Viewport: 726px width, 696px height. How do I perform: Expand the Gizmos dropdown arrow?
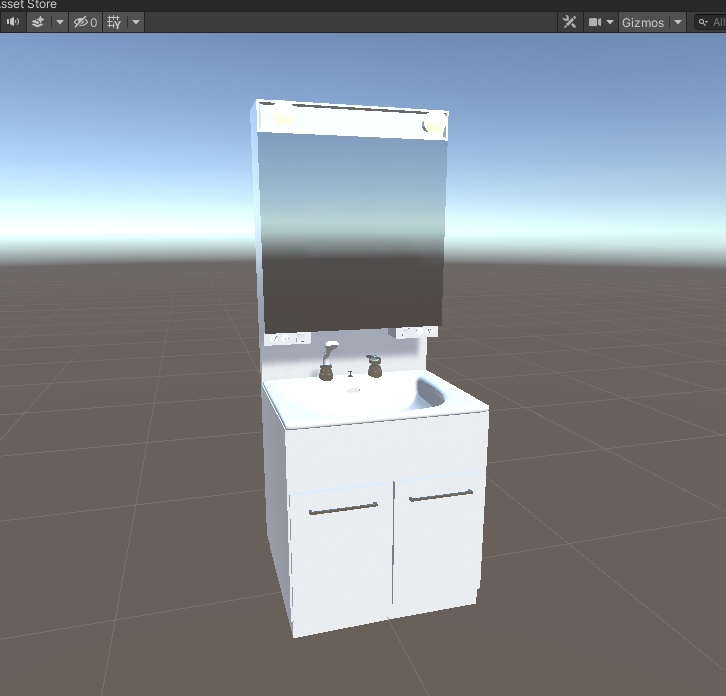[x=678, y=22]
